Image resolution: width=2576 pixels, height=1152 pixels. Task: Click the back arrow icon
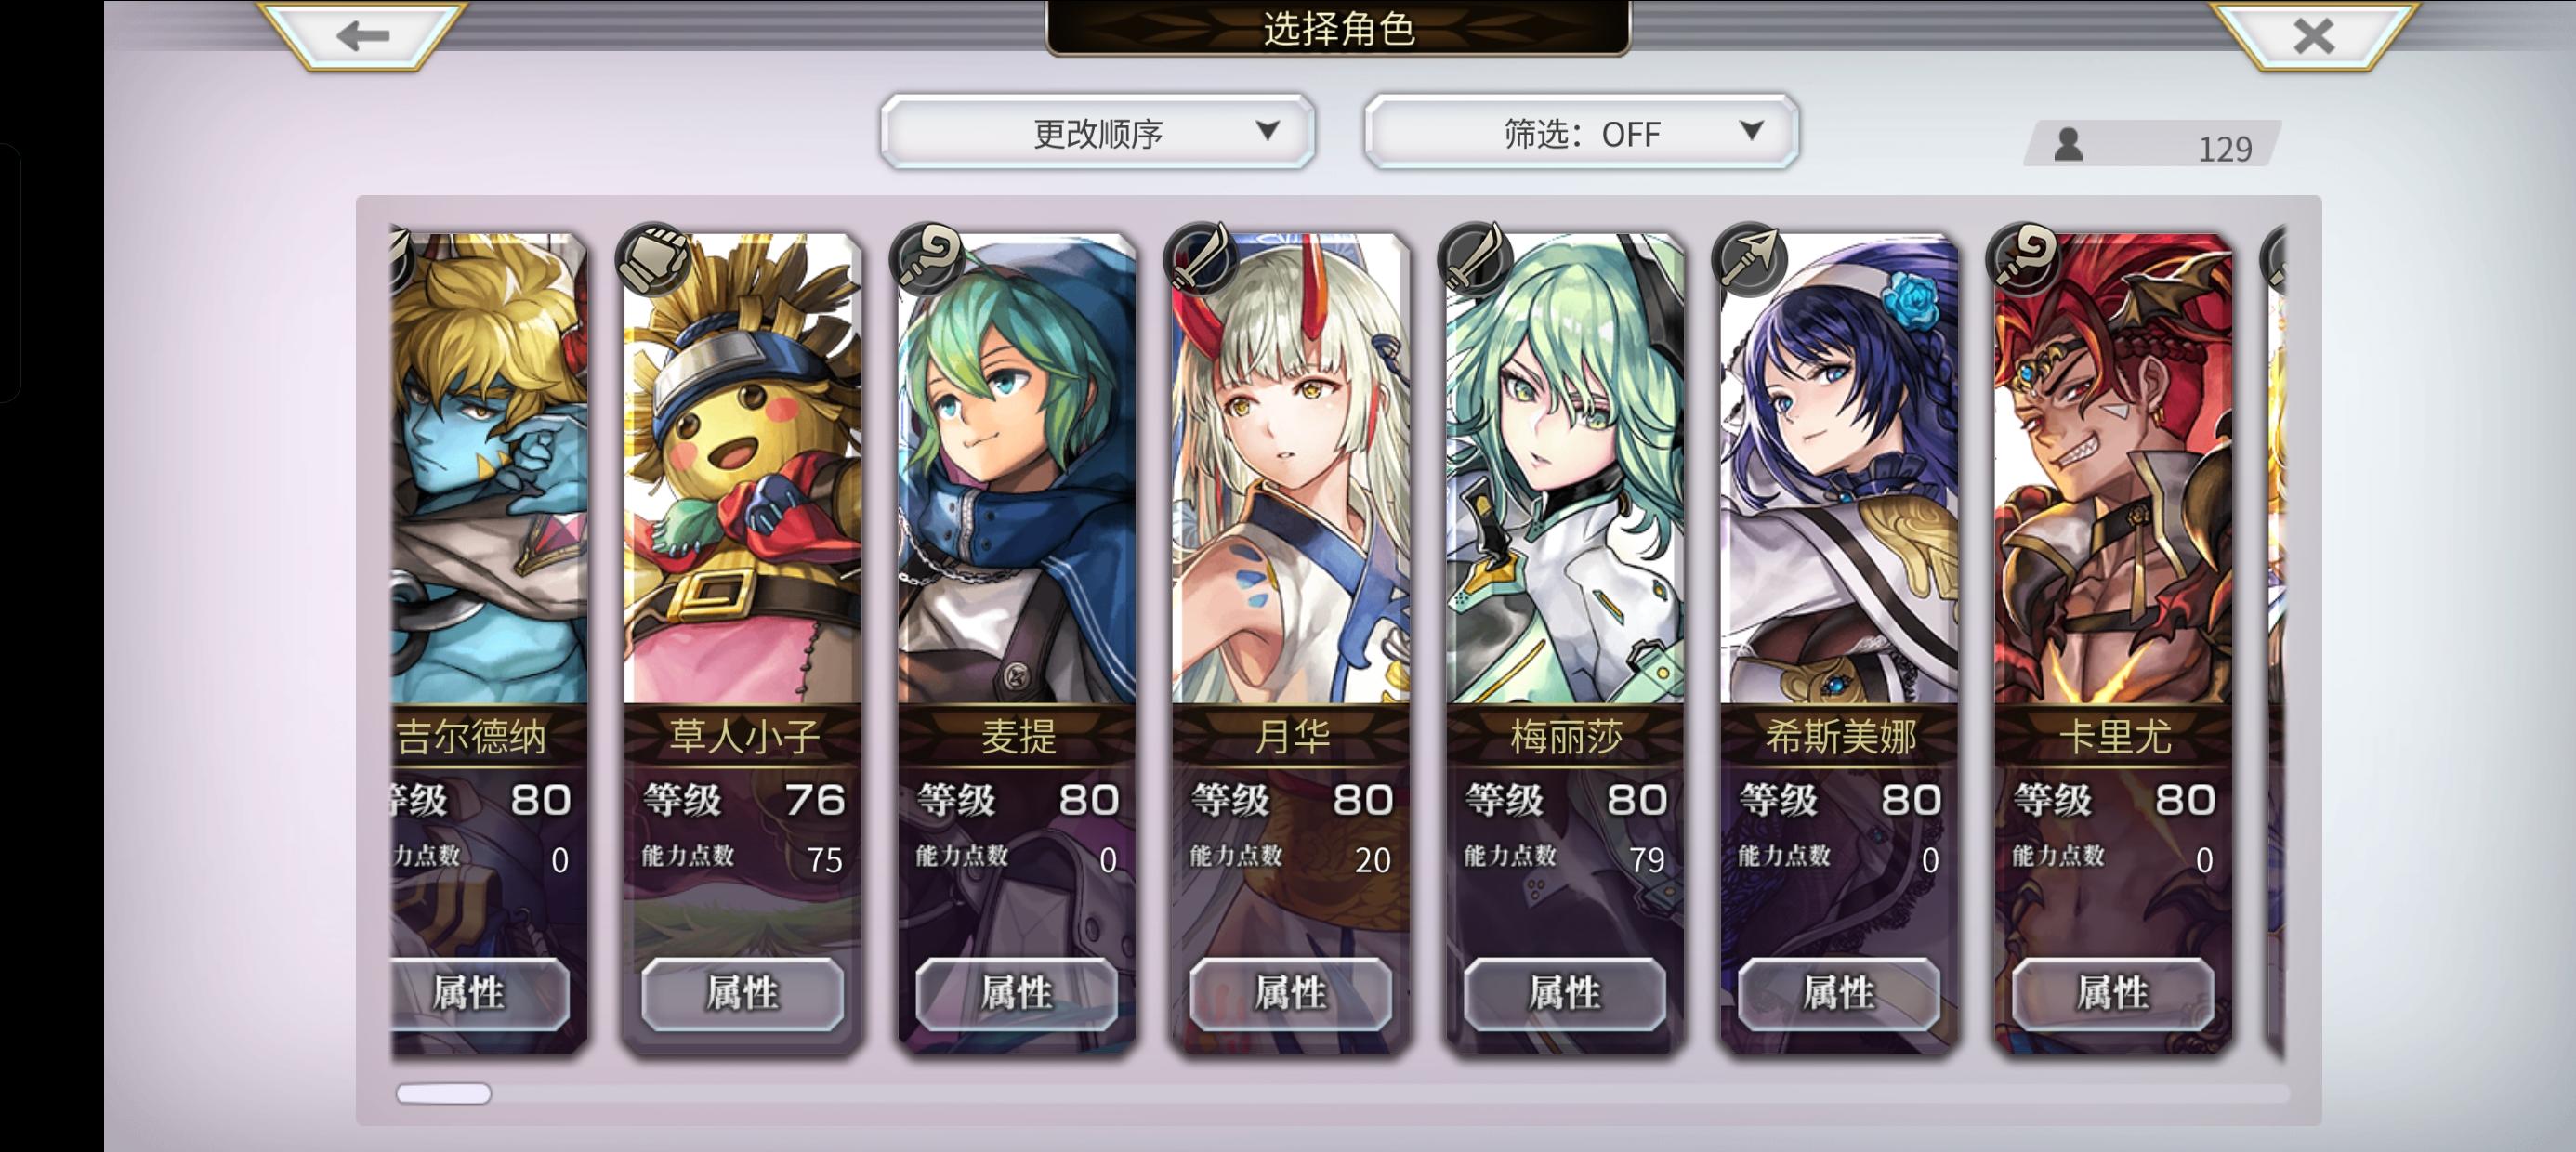363,37
